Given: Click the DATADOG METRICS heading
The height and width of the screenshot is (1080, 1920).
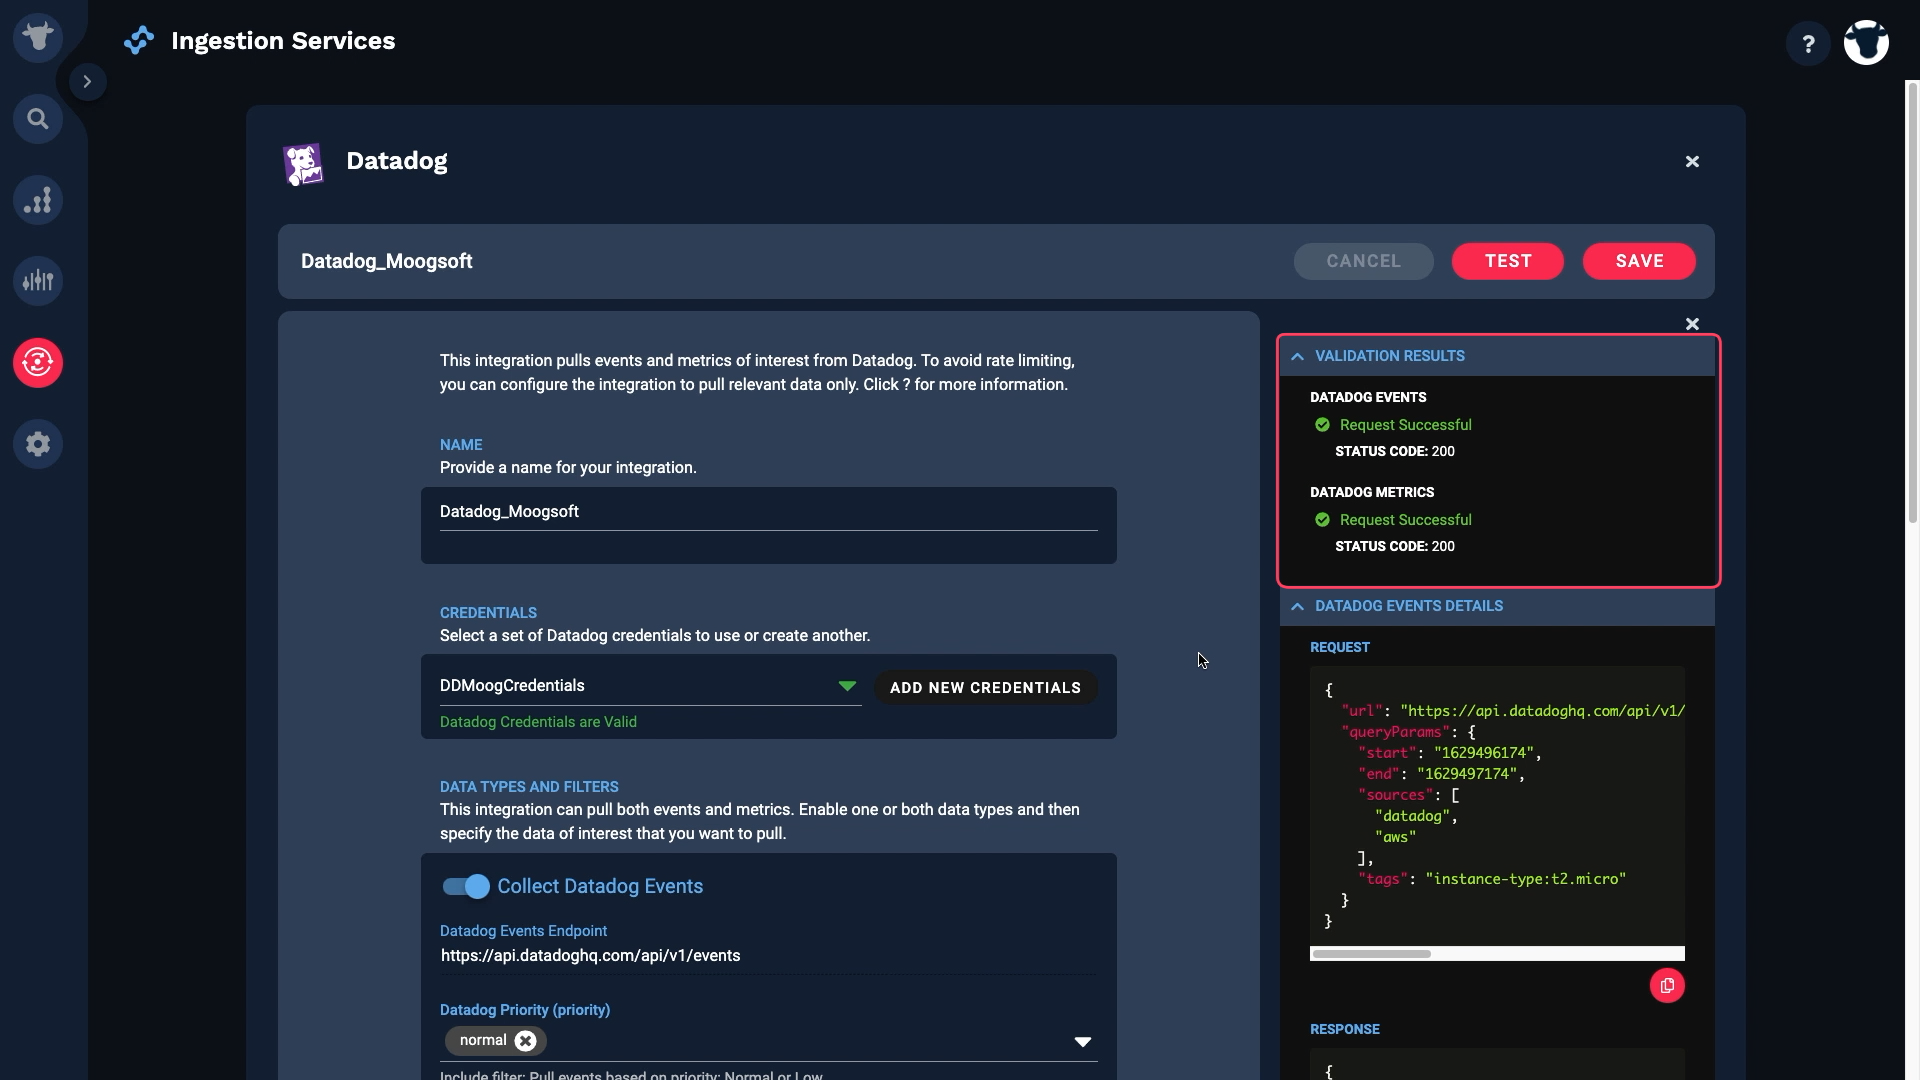Looking at the screenshot, I should coord(1372,492).
